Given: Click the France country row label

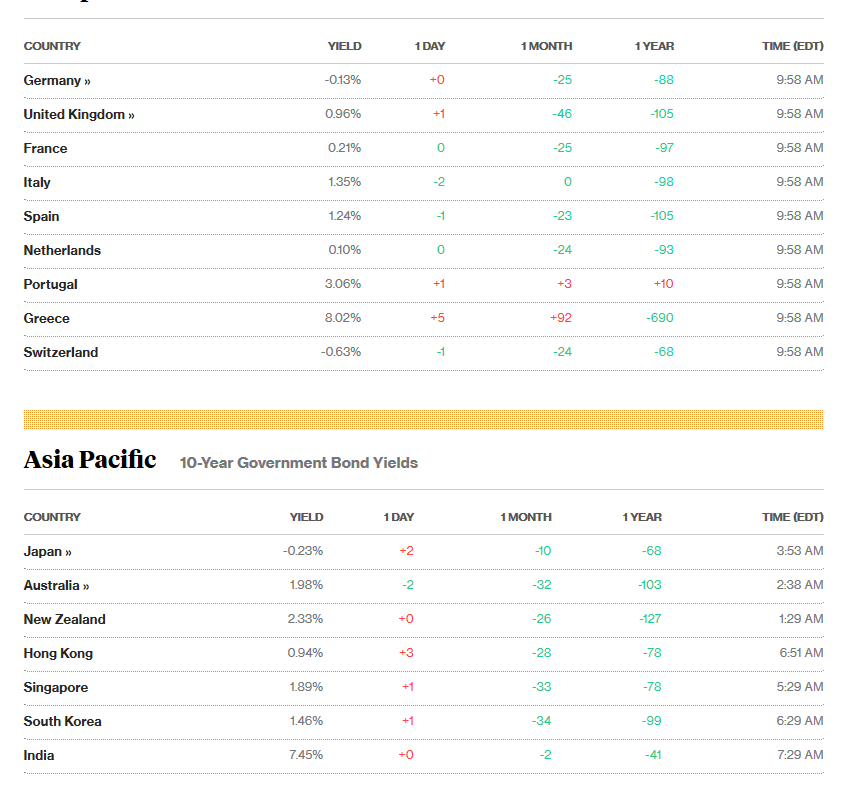Looking at the screenshot, I should 45,148.
